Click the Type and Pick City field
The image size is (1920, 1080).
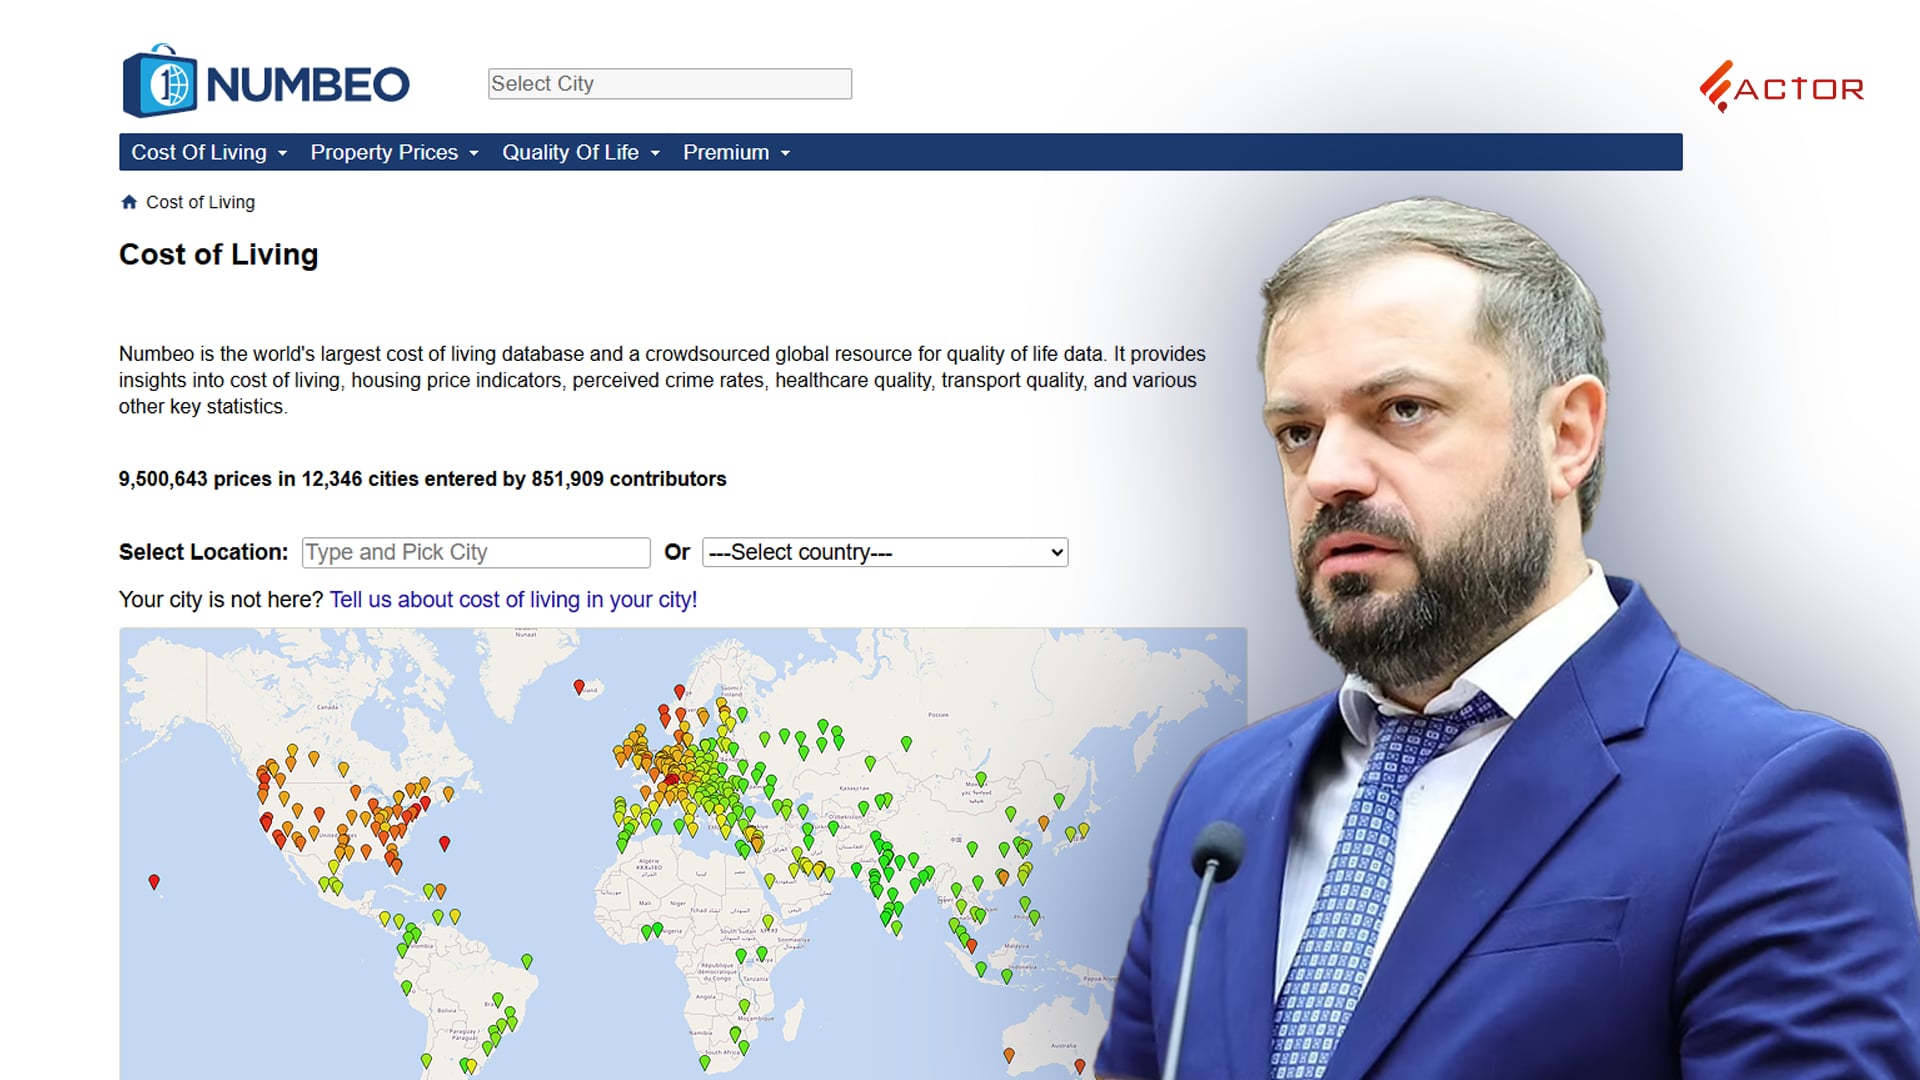tap(476, 552)
